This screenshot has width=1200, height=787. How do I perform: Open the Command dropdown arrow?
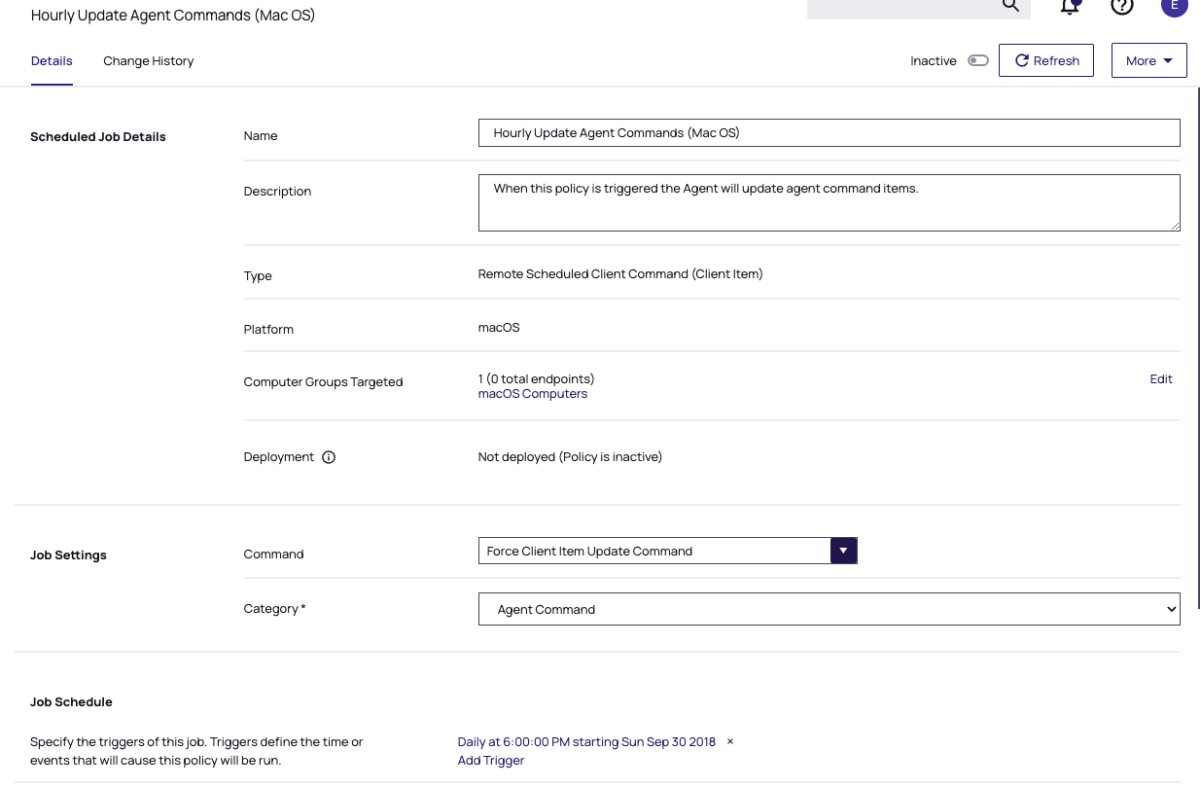point(843,551)
